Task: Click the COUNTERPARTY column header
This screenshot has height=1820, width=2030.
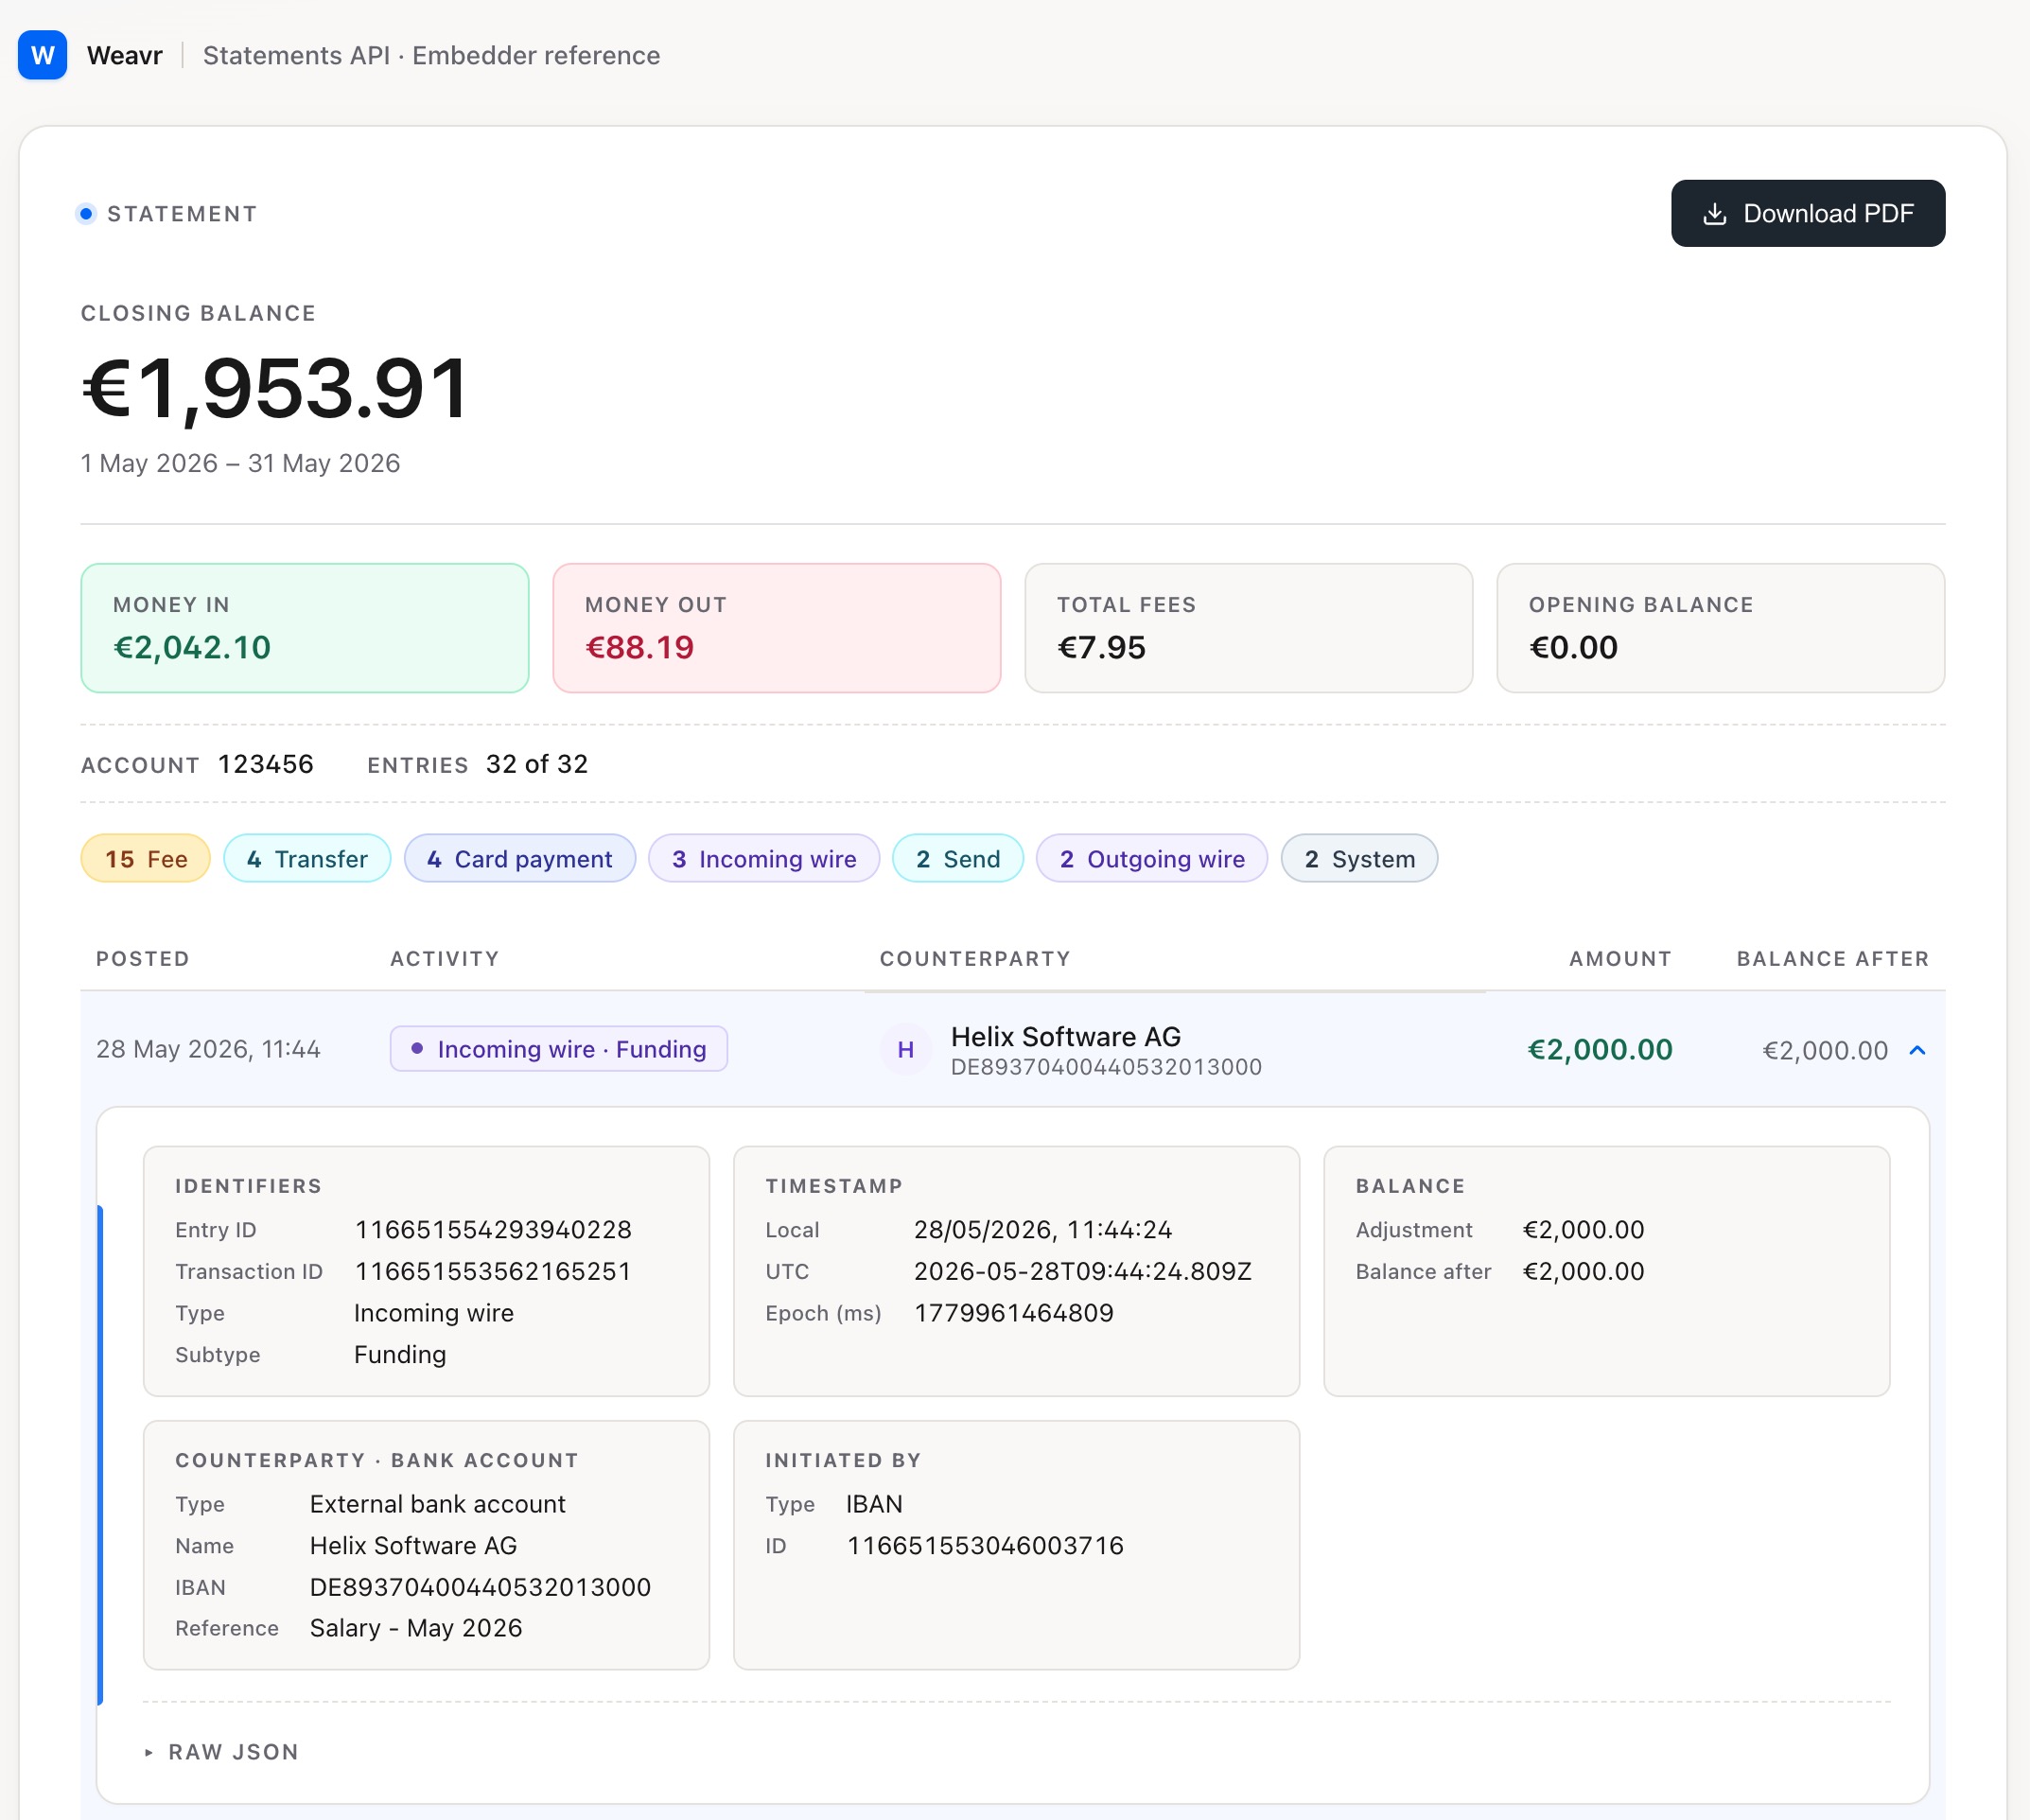Action: pyautogui.click(x=975, y=959)
